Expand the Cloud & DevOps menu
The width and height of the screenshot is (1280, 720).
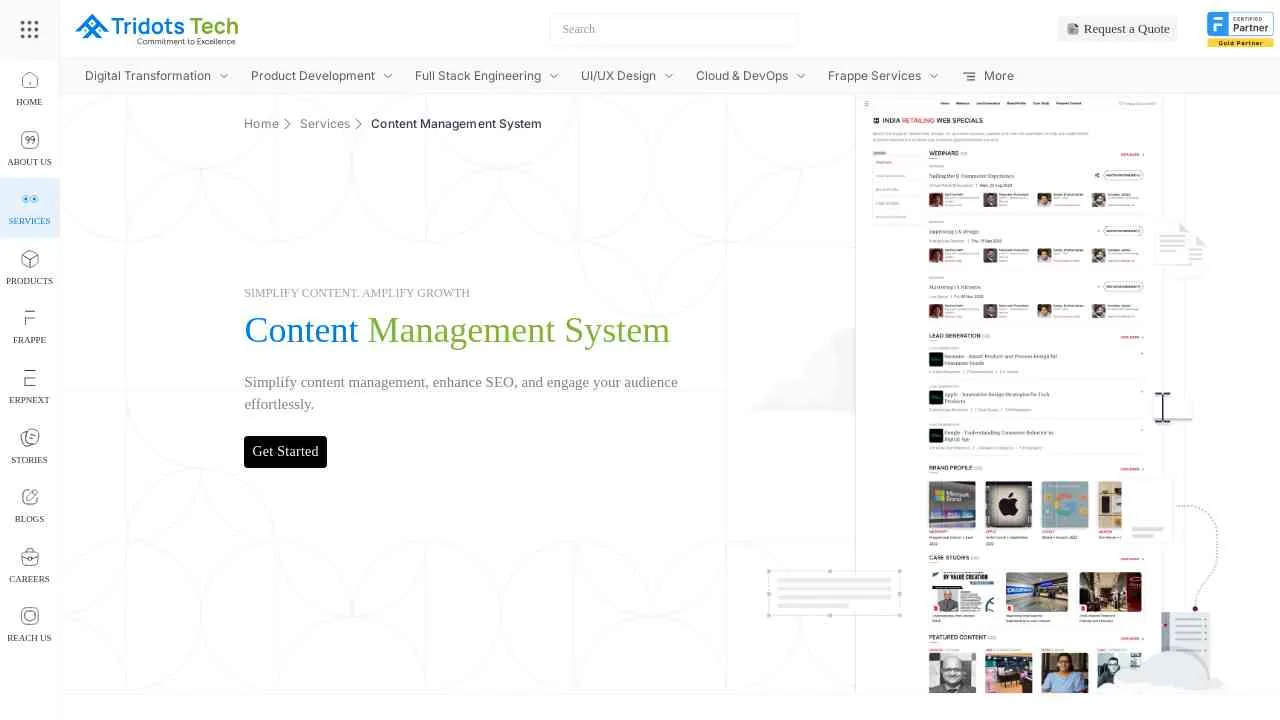click(x=751, y=76)
